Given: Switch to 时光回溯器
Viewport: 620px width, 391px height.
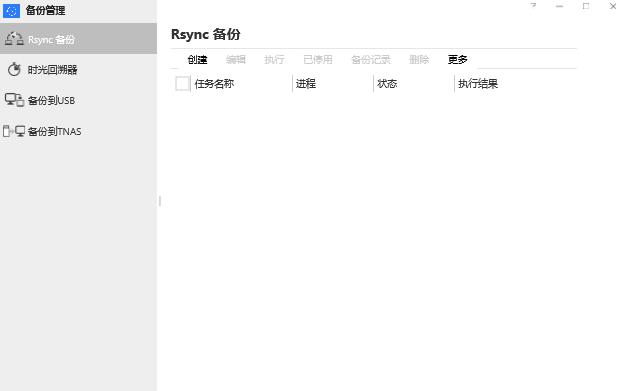Looking at the screenshot, I should tap(78, 70).
